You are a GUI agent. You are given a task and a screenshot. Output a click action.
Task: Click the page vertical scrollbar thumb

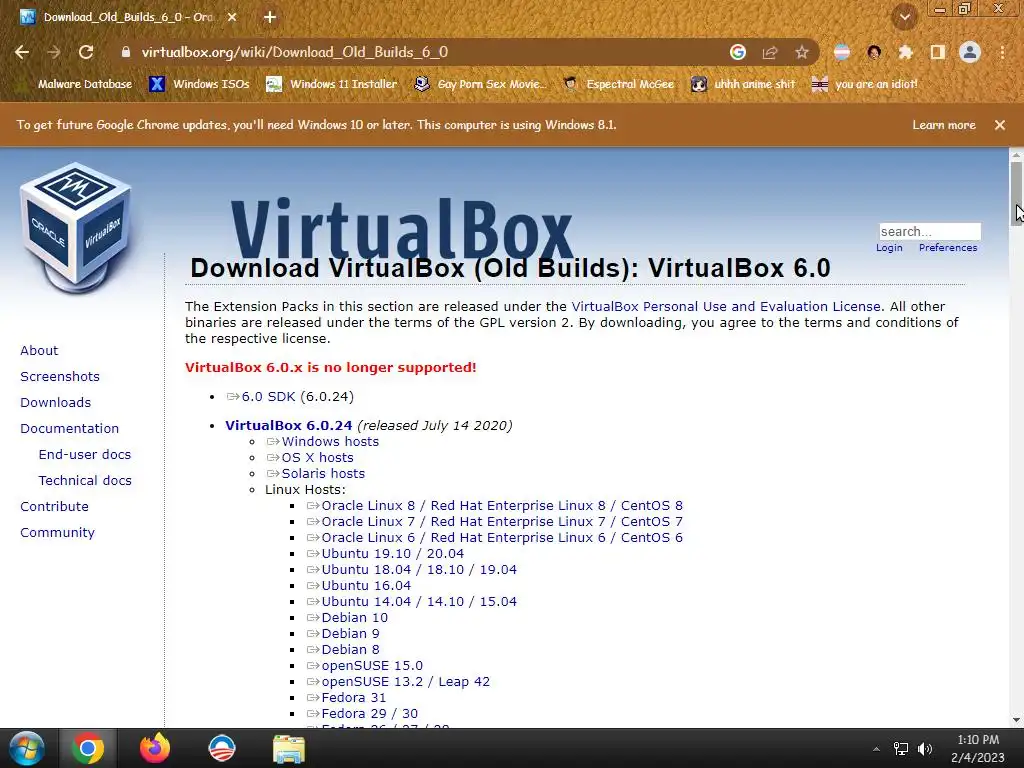(1016, 193)
